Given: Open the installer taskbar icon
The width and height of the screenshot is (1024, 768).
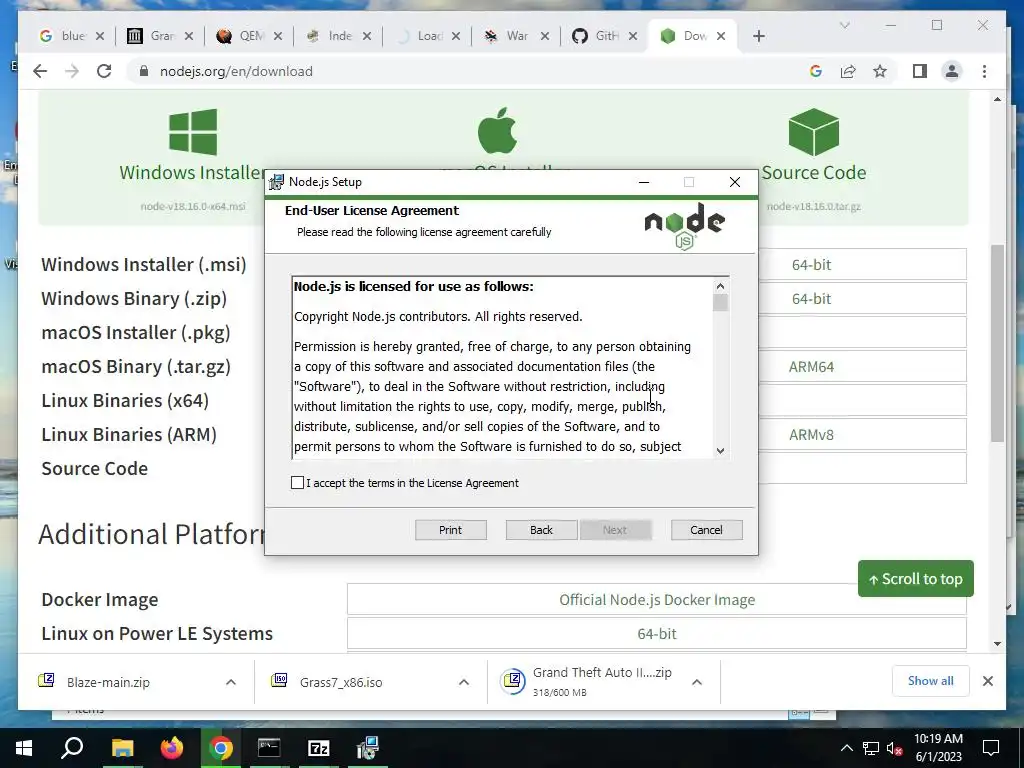Looking at the screenshot, I should (x=368, y=748).
